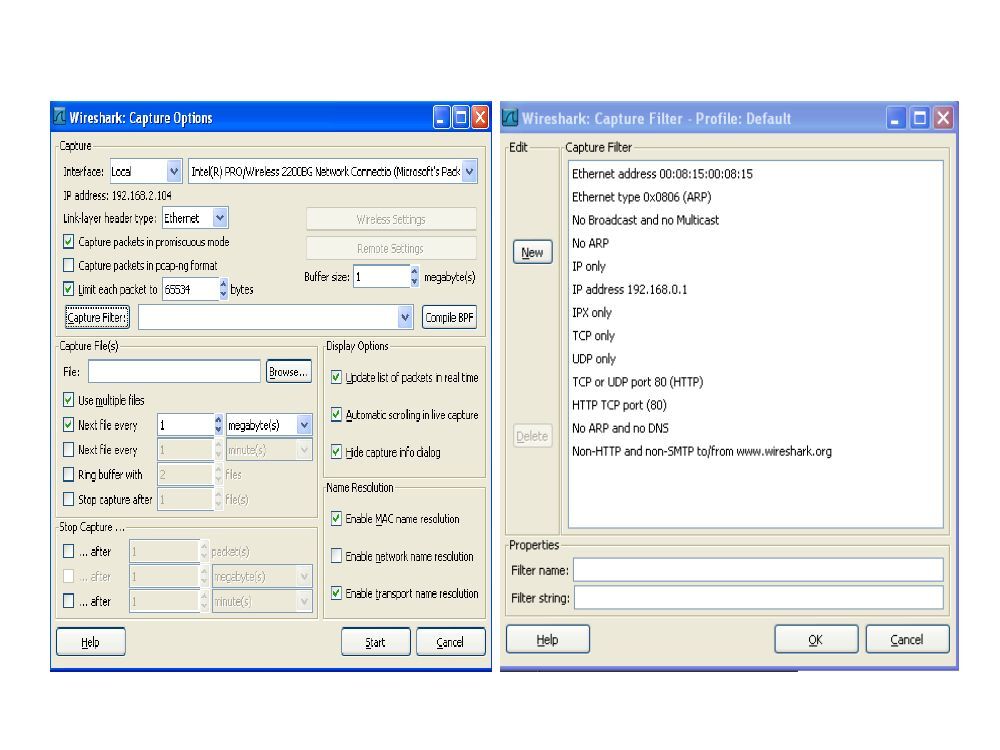The image size is (1000, 750).
Task: Open the Capture Filter combo box arrow
Action: (405, 317)
